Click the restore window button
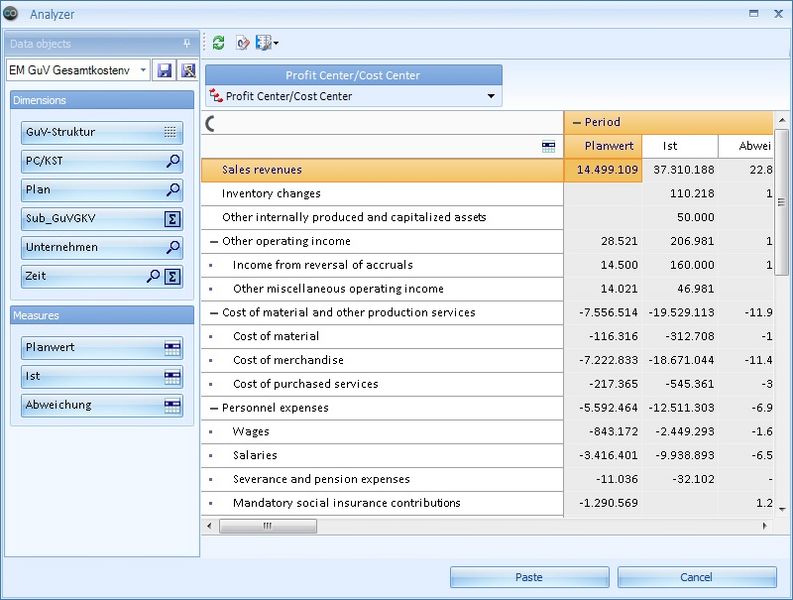793x600 pixels. pos(754,14)
